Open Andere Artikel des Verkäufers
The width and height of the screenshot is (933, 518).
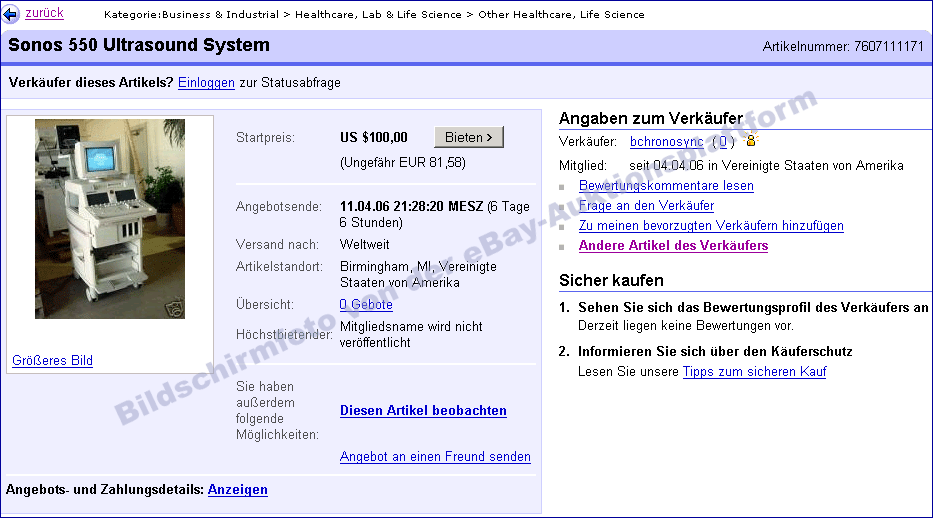673,246
